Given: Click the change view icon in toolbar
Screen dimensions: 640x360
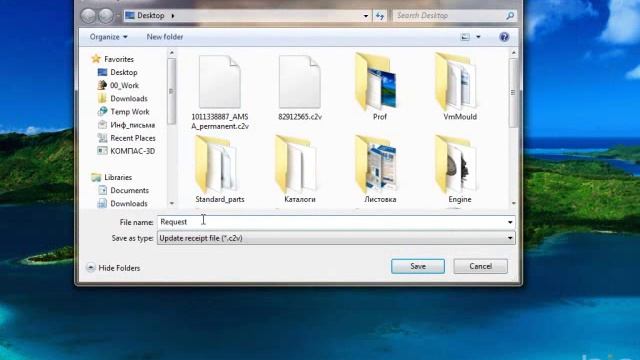Looking at the screenshot, I should (x=465, y=37).
